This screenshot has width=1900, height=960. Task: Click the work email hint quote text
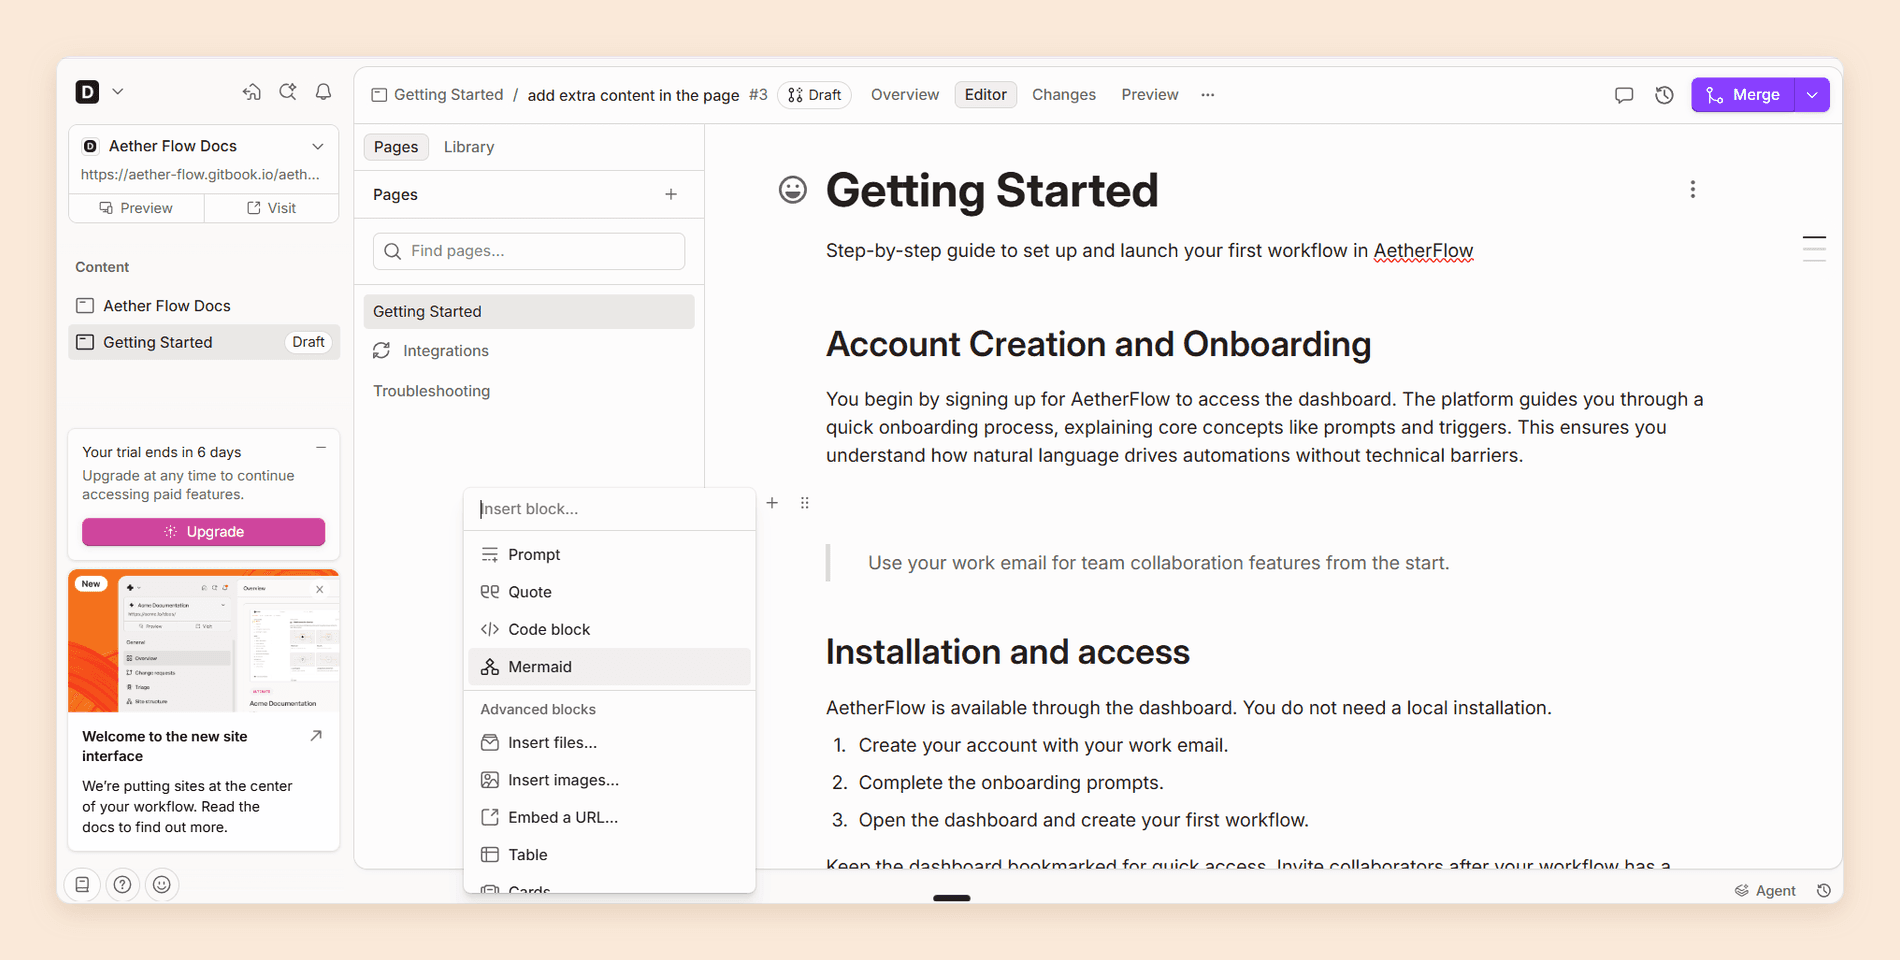pos(1158,563)
